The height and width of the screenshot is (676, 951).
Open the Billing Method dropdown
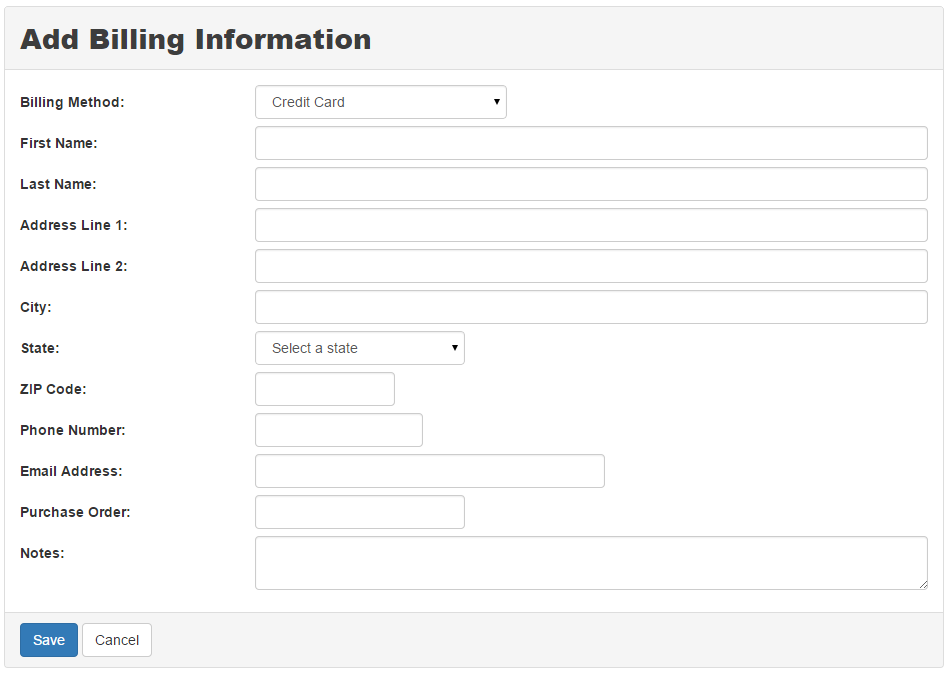pos(380,102)
